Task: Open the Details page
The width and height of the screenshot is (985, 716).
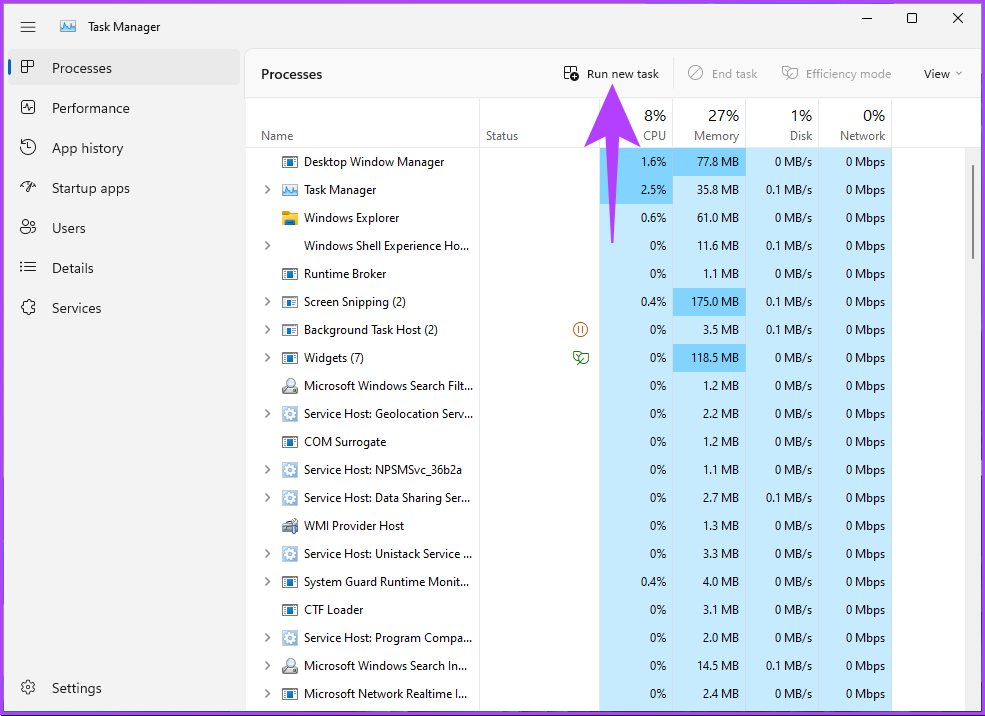Action: (x=124, y=268)
